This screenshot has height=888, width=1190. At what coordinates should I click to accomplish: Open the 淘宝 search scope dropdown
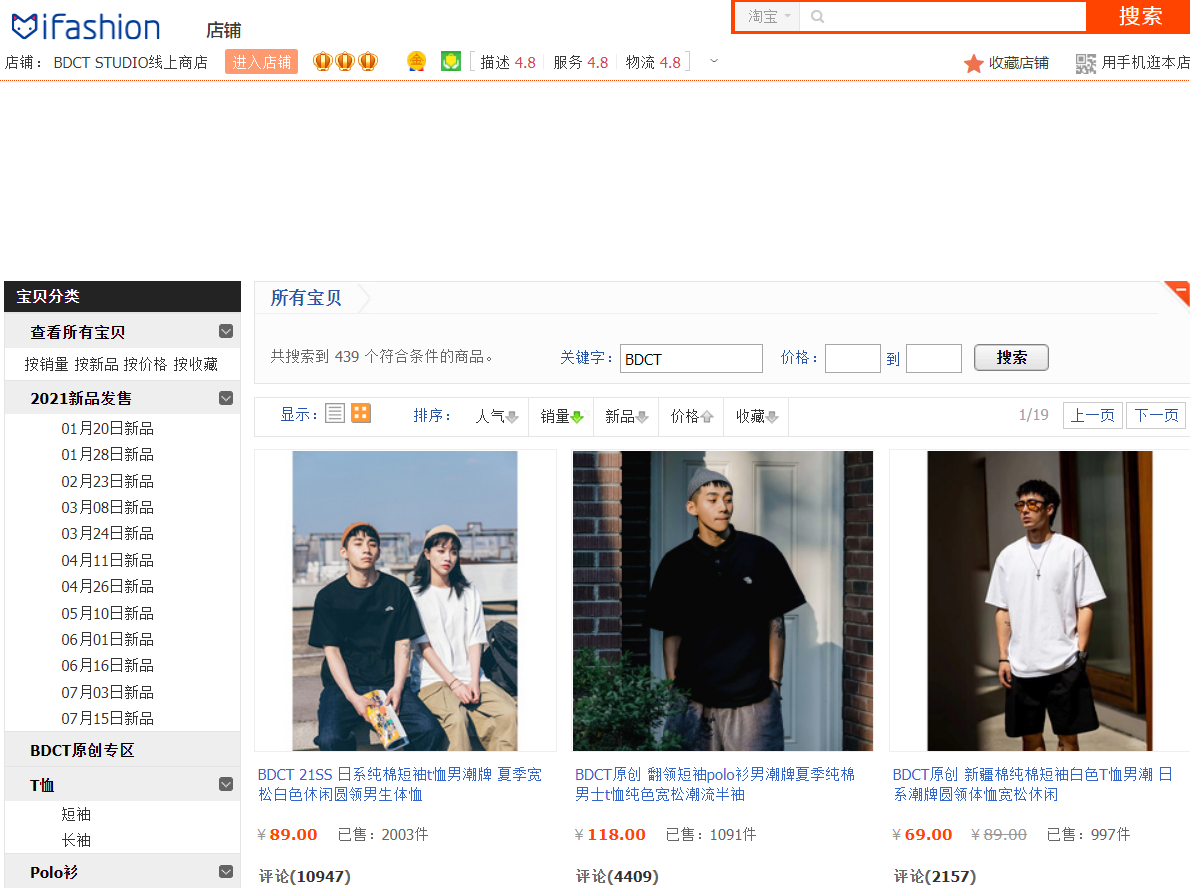pyautogui.click(x=769, y=16)
